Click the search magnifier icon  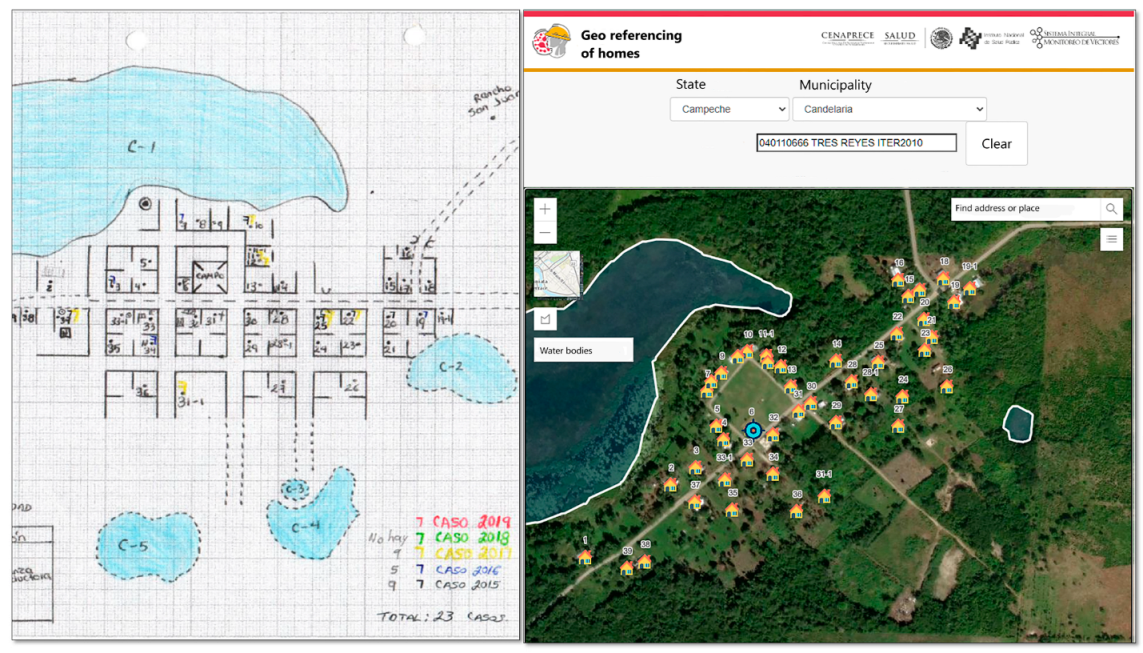[x=1111, y=209]
